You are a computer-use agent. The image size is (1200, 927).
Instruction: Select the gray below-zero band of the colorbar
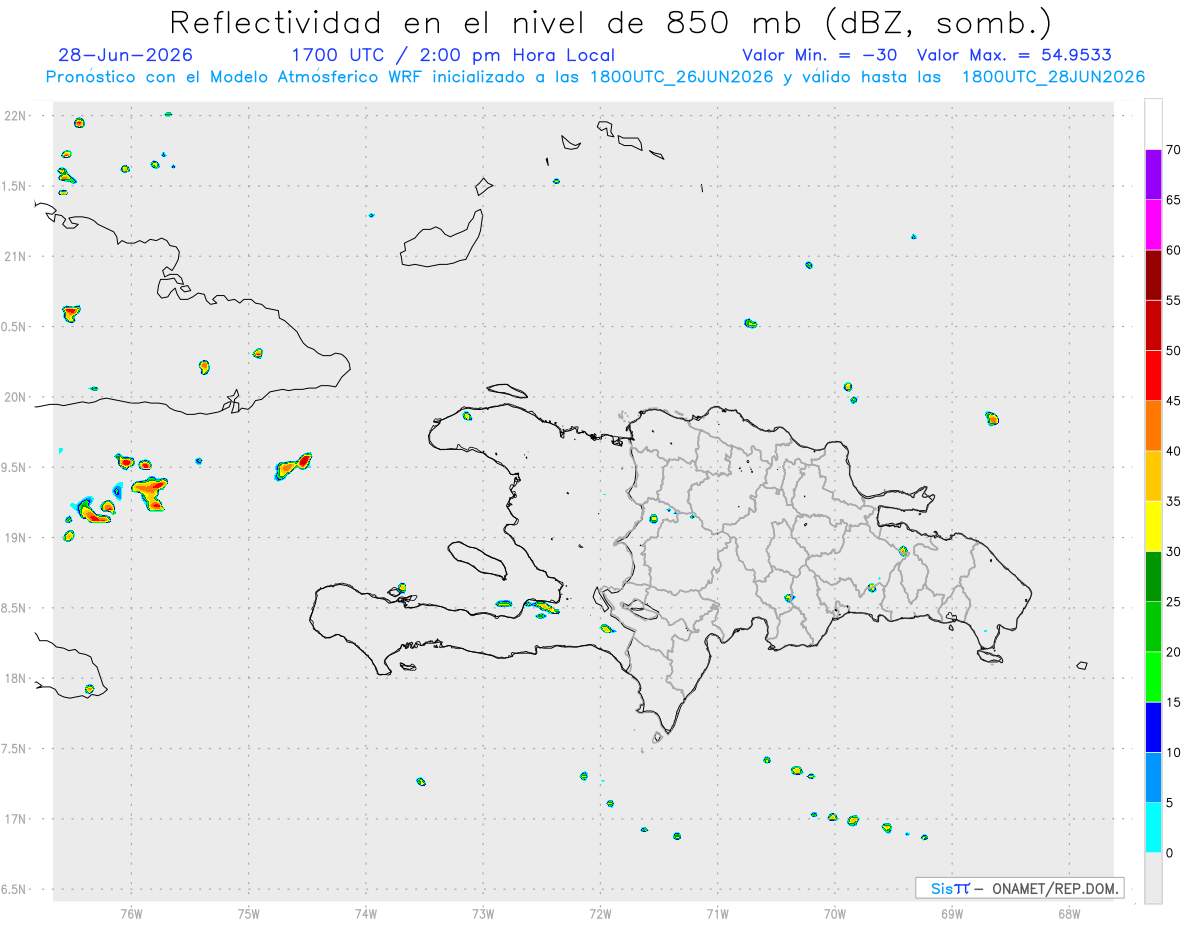[x=1153, y=878]
